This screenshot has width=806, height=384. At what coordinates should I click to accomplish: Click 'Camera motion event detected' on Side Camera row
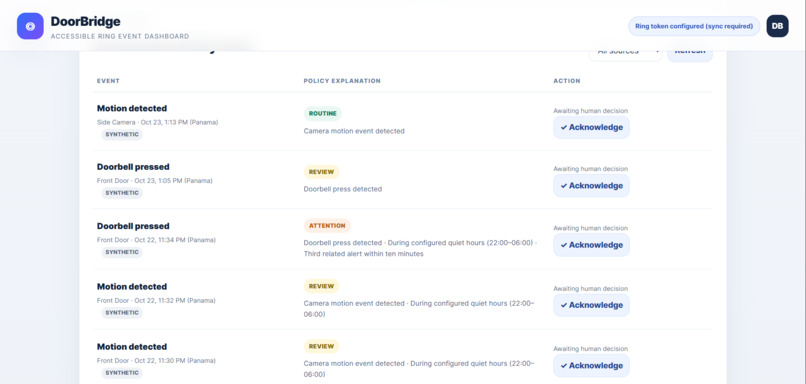coord(354,131)
